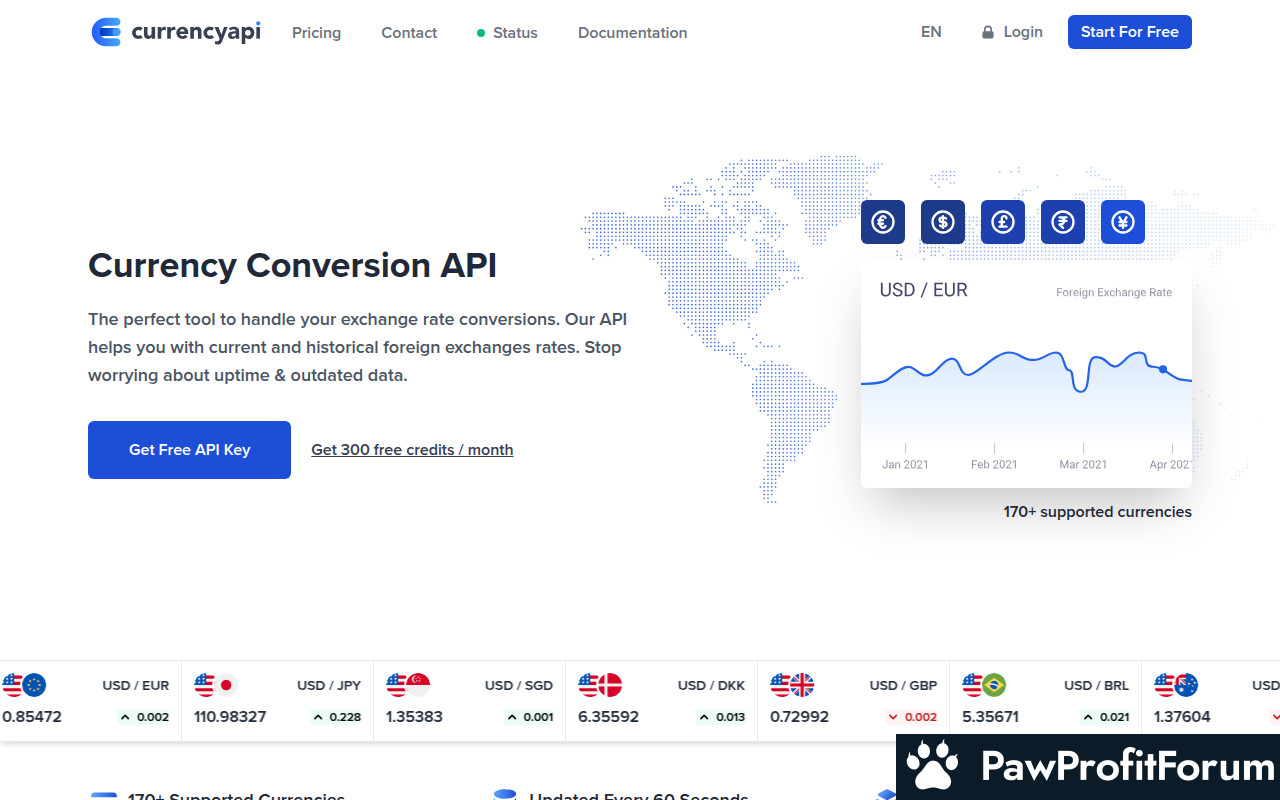Select the Rupee currency icon

1063,222
